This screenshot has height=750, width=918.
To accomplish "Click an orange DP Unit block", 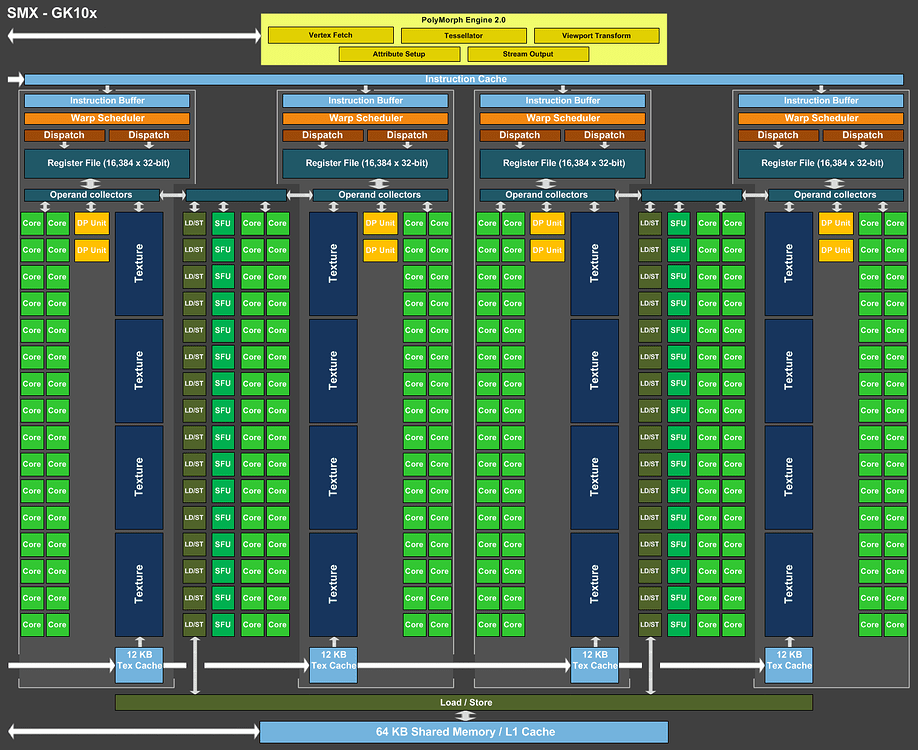I will [x=92, y=223].
